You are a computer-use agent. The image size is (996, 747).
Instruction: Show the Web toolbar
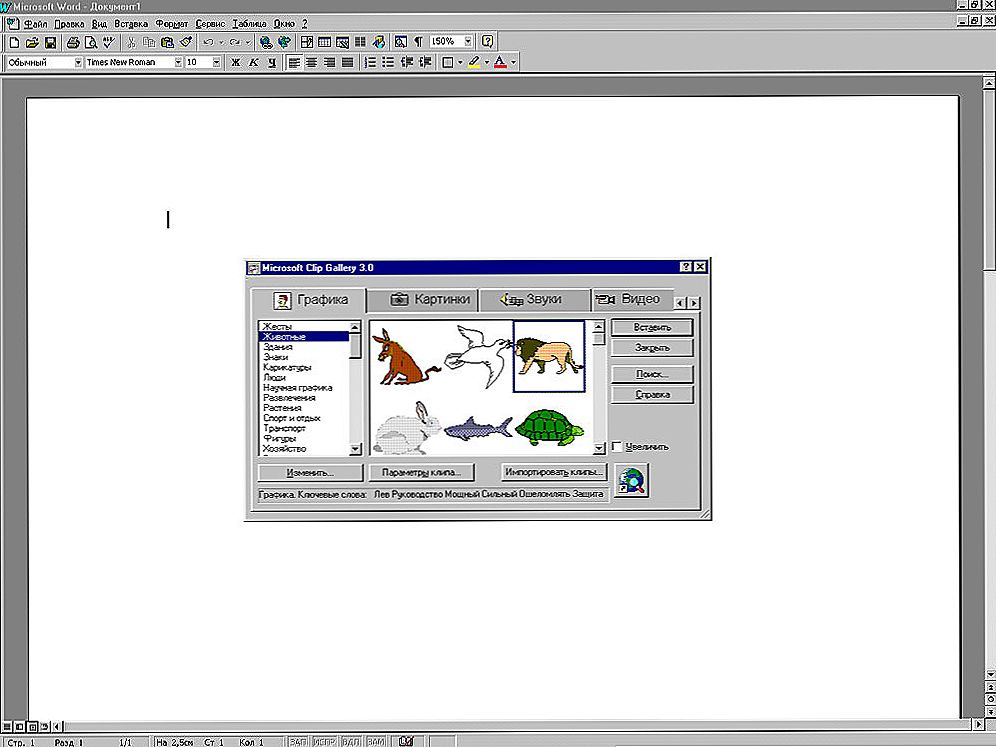[x=285, y=43]
